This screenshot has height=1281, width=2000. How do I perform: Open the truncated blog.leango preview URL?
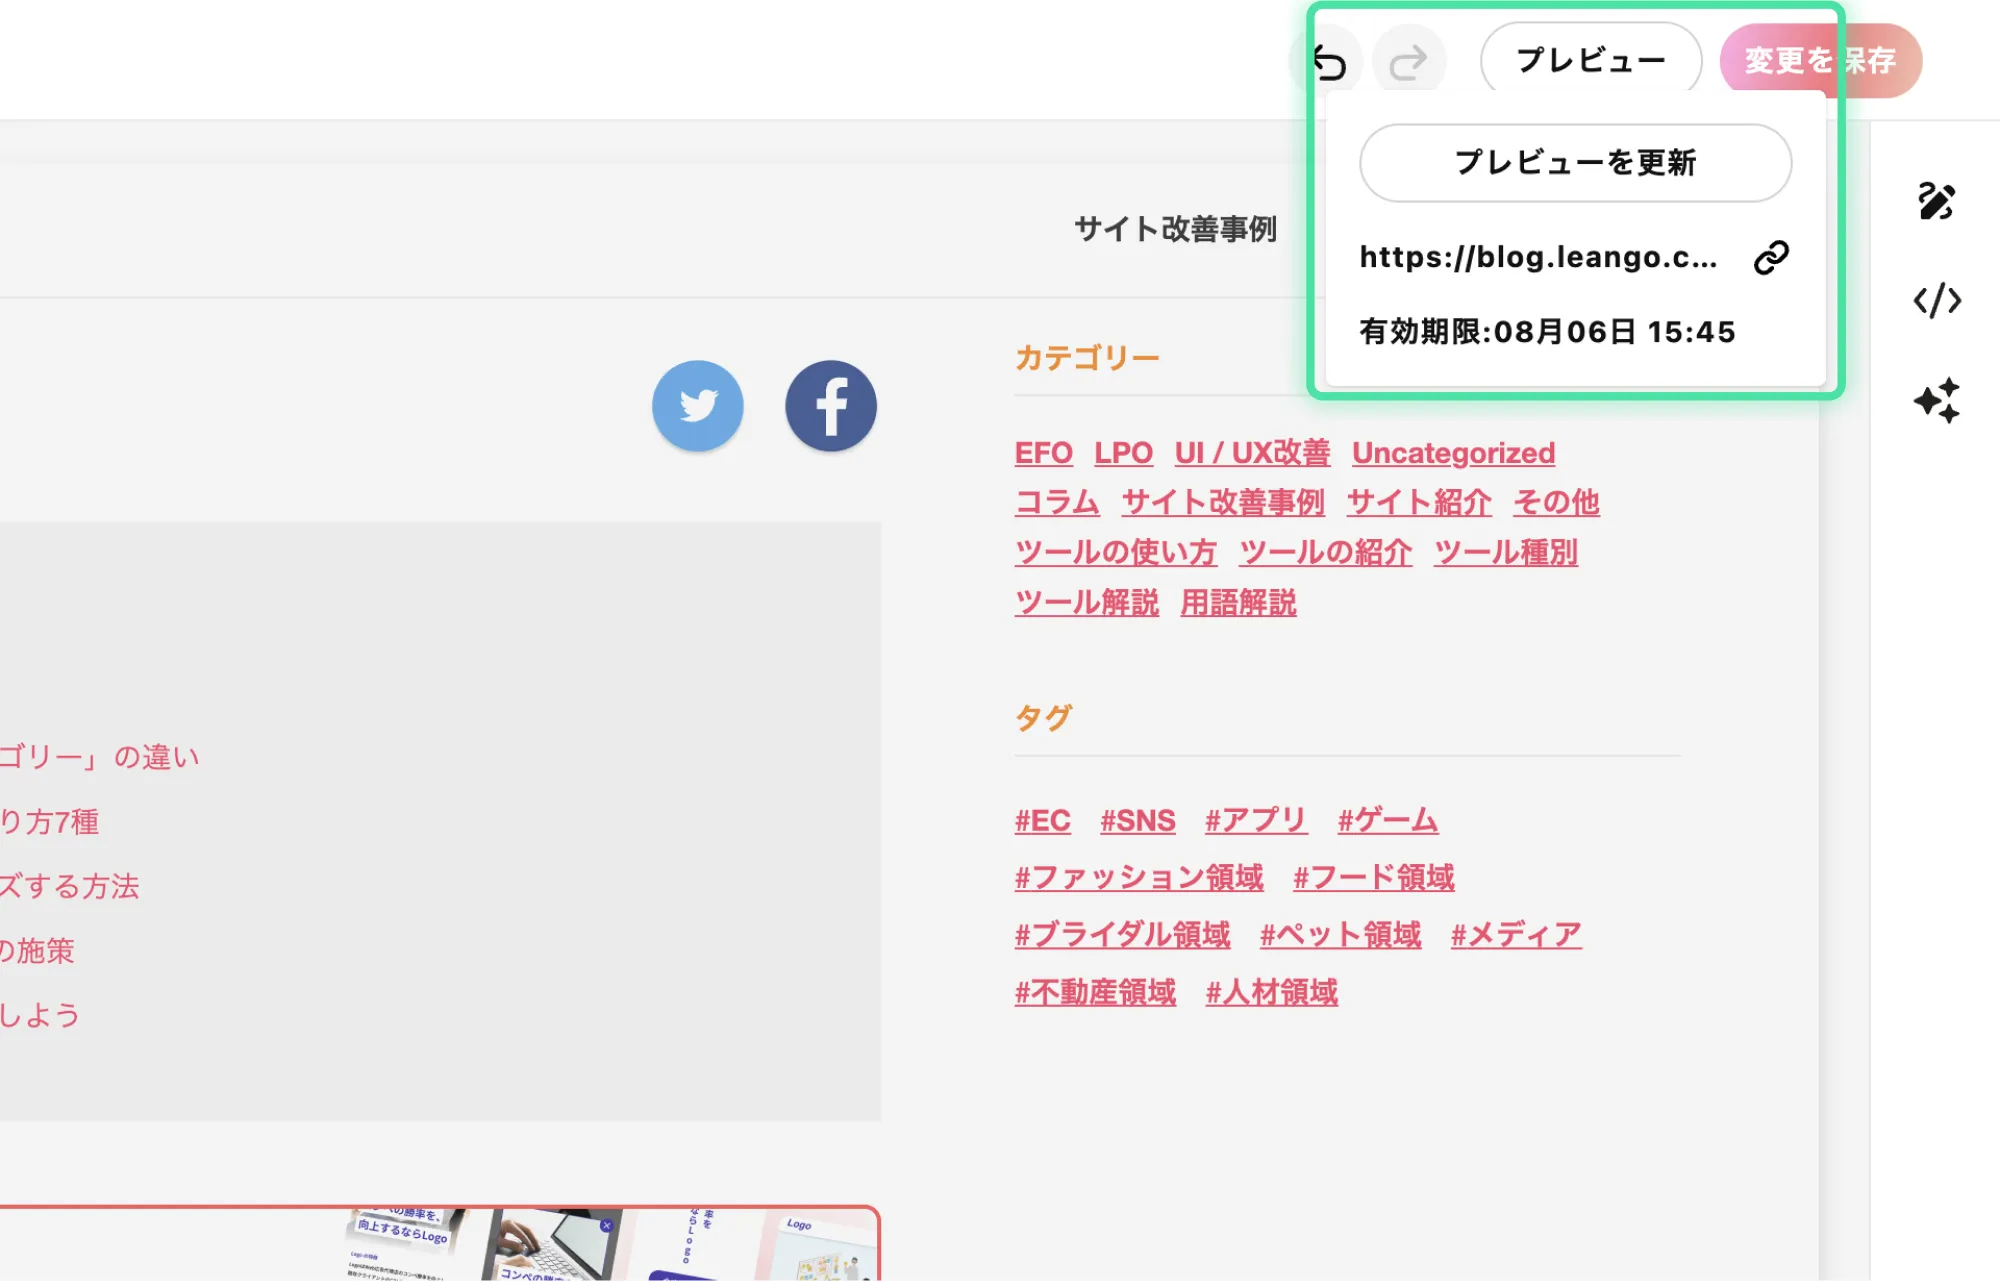point(1538,257)
